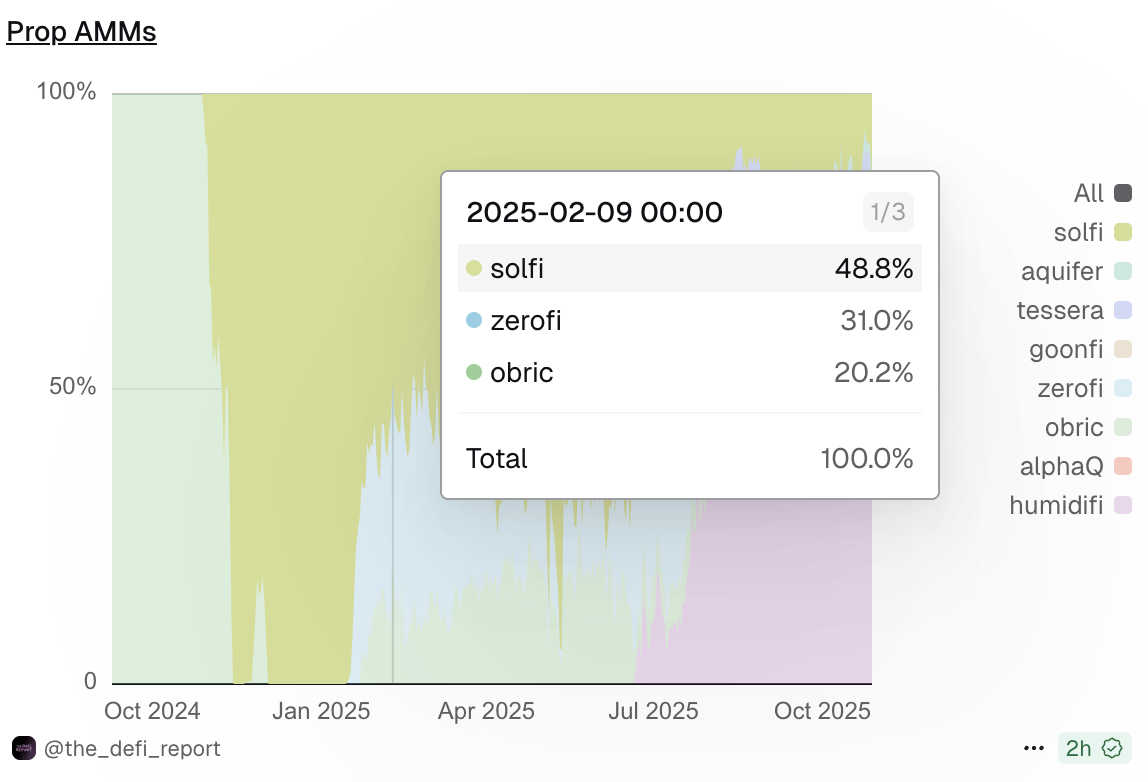Image resolution: width=1148 pixels, height=782 pixels.
Task: Open the three-dot more options menu
Action: tap(1034, 748)
